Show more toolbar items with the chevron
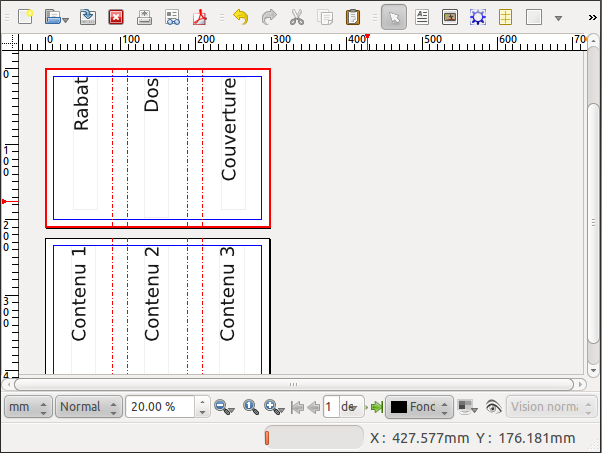The image size is (602, 453). coord(592,18)
